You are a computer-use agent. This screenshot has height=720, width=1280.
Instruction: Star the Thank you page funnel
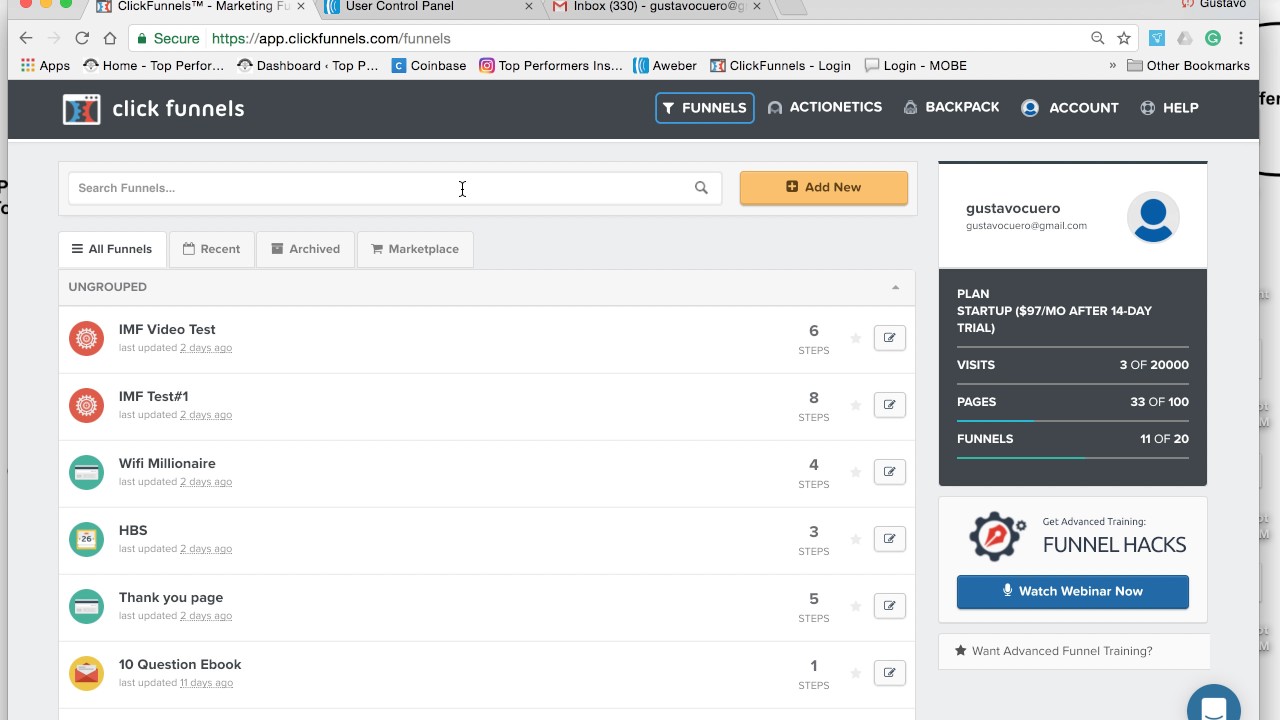855,606
